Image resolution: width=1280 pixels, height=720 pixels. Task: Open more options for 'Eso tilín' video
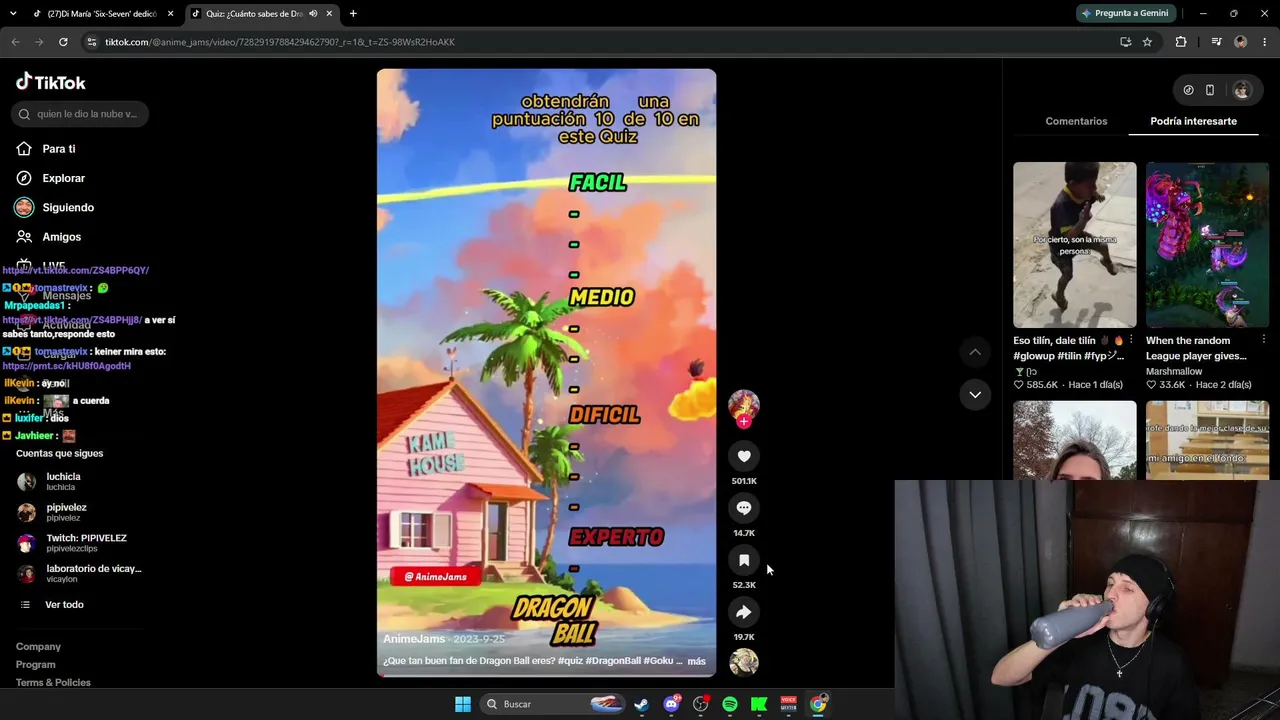(x=1131, y=341)
